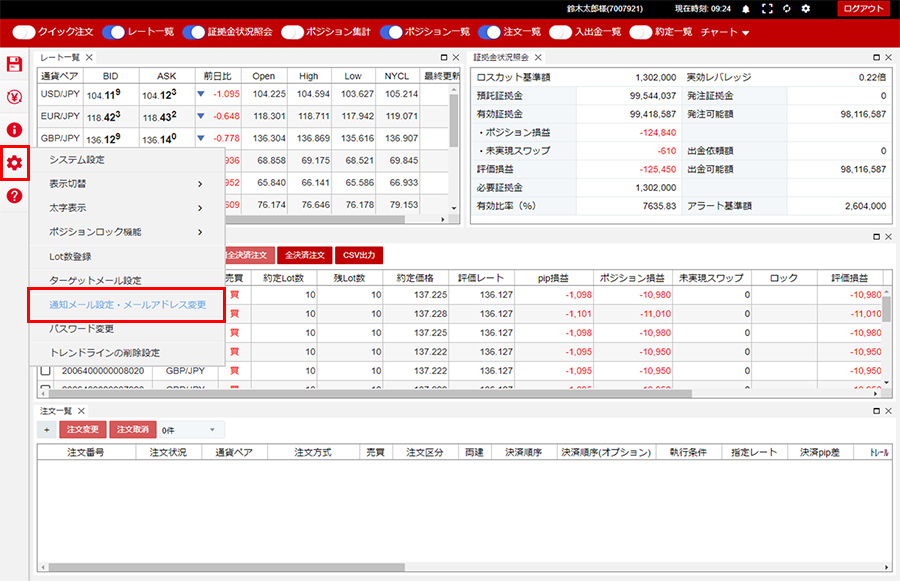
Task: Maximize the 注文一覧 panel
Action: pyautogui.click(x=876, y=411)
